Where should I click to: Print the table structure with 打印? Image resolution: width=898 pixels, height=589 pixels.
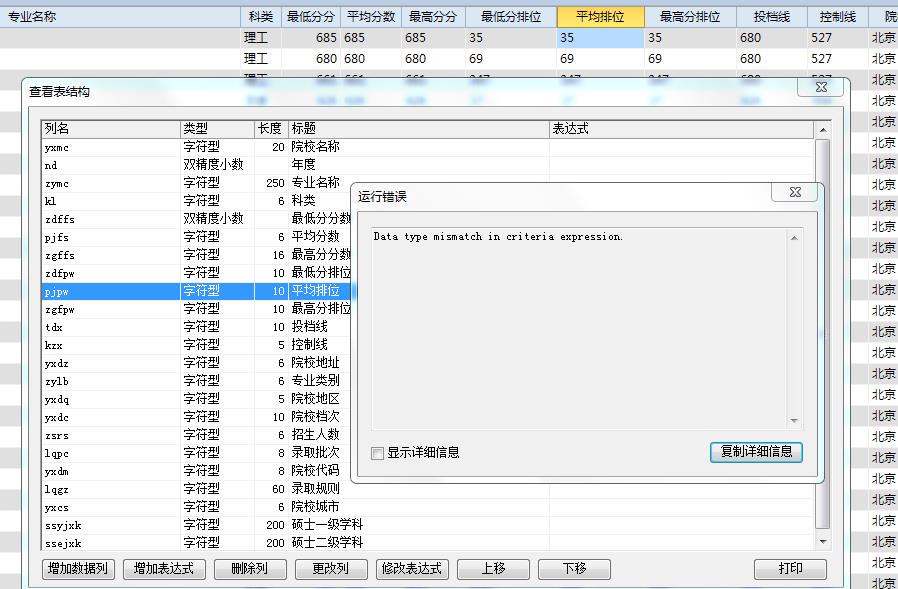(790, 569)
